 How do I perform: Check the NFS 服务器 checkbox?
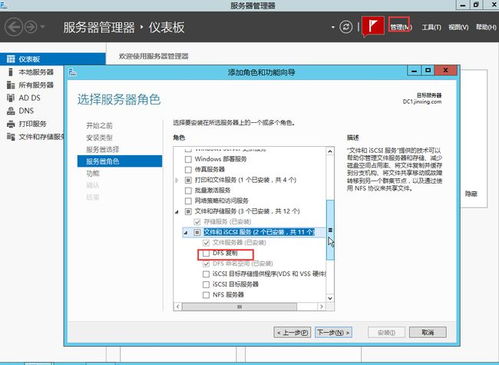[x=206, y=295]
